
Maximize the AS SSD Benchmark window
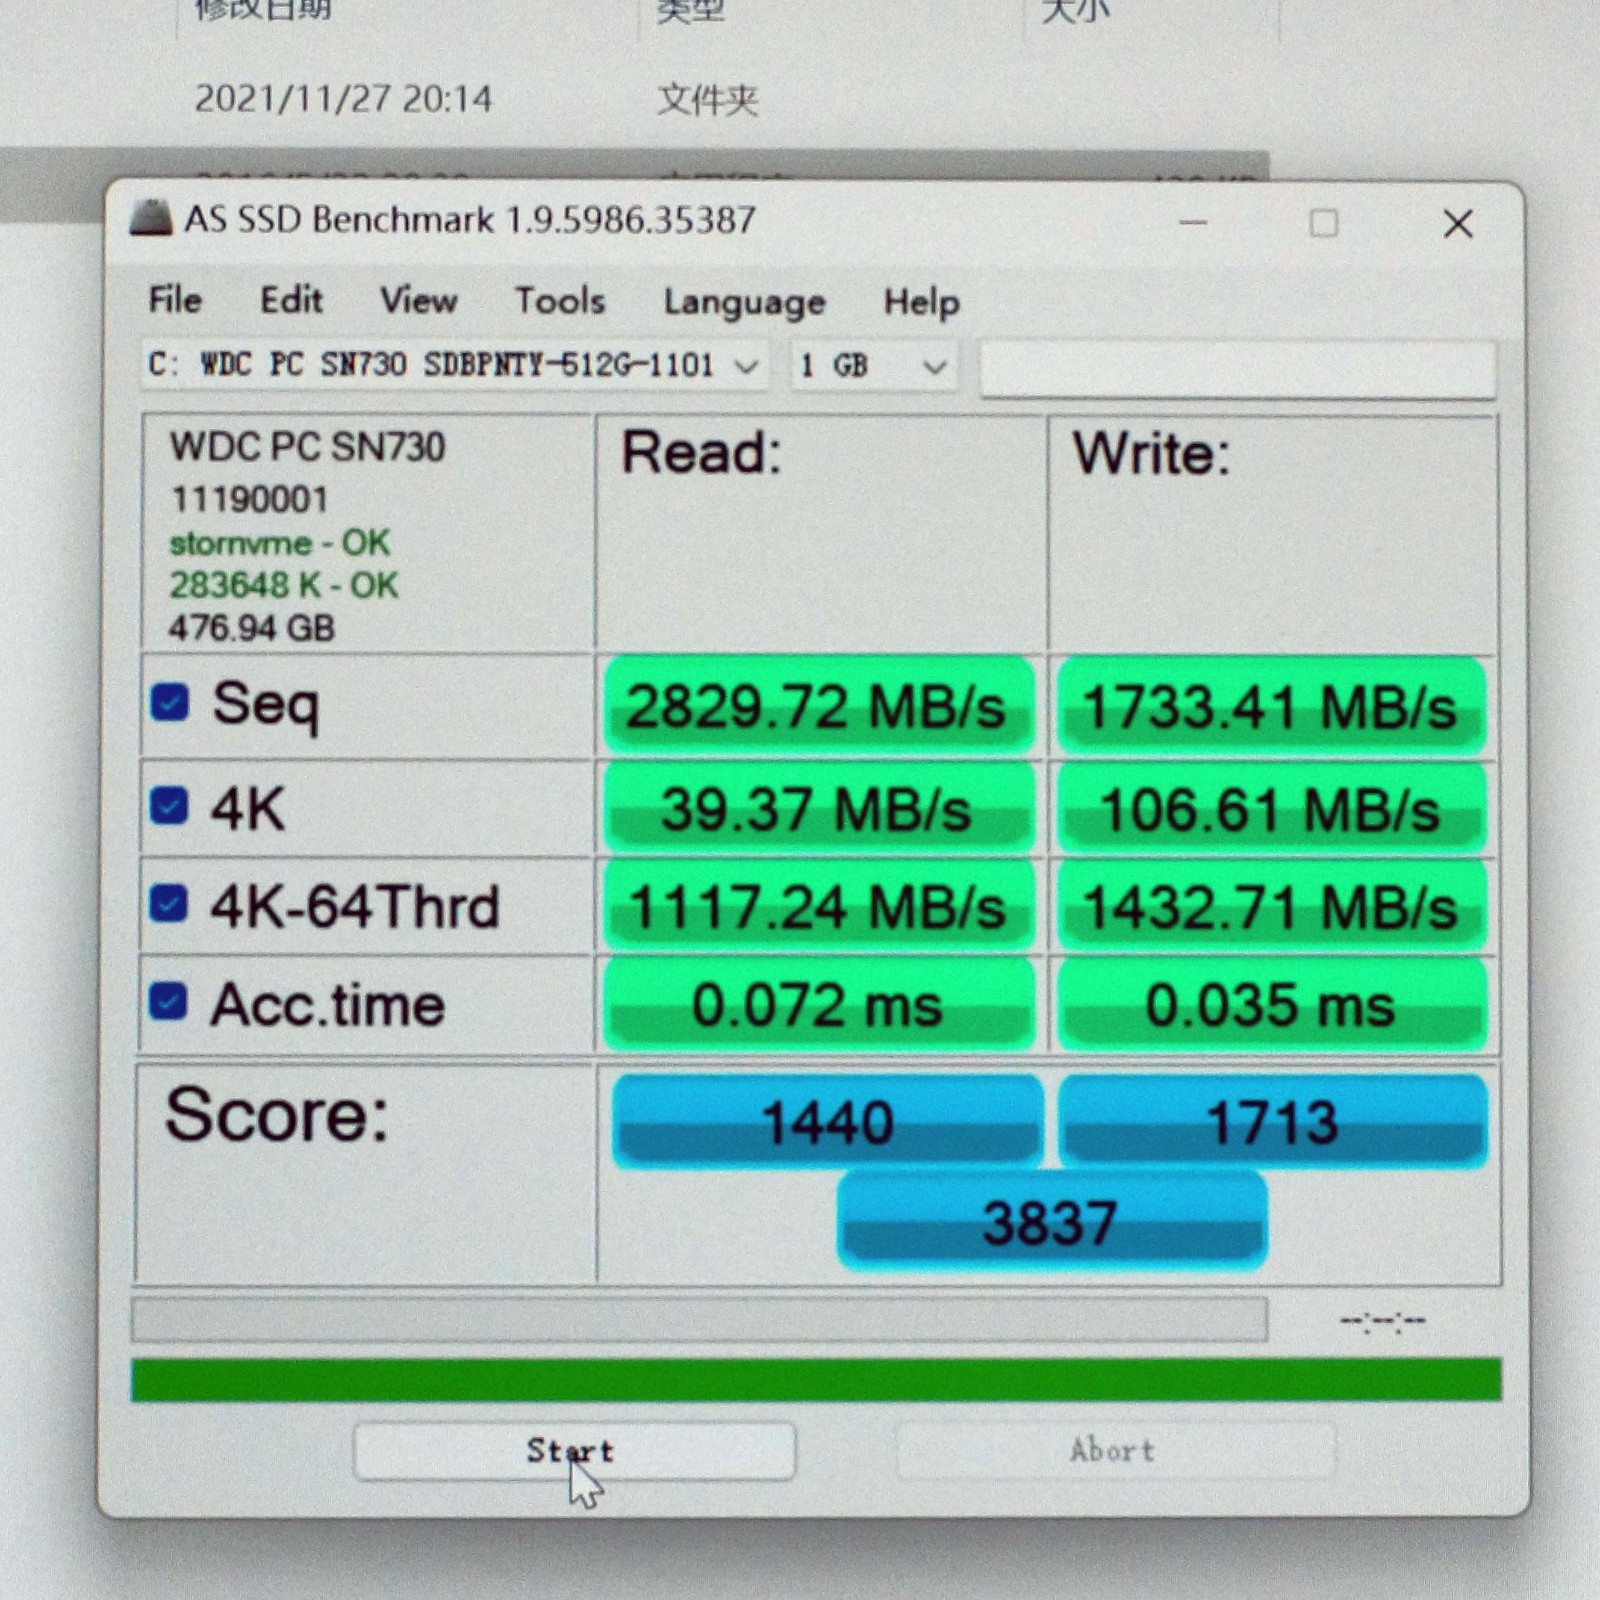click(x=1324, y=223)
